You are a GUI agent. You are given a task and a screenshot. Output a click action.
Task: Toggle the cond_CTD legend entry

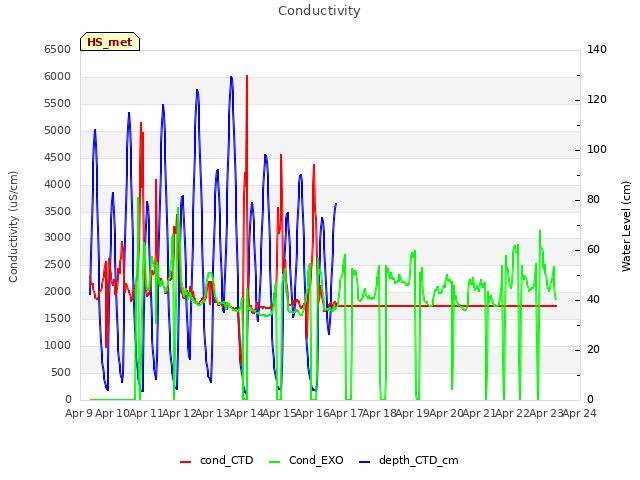[x=216, y=460]
